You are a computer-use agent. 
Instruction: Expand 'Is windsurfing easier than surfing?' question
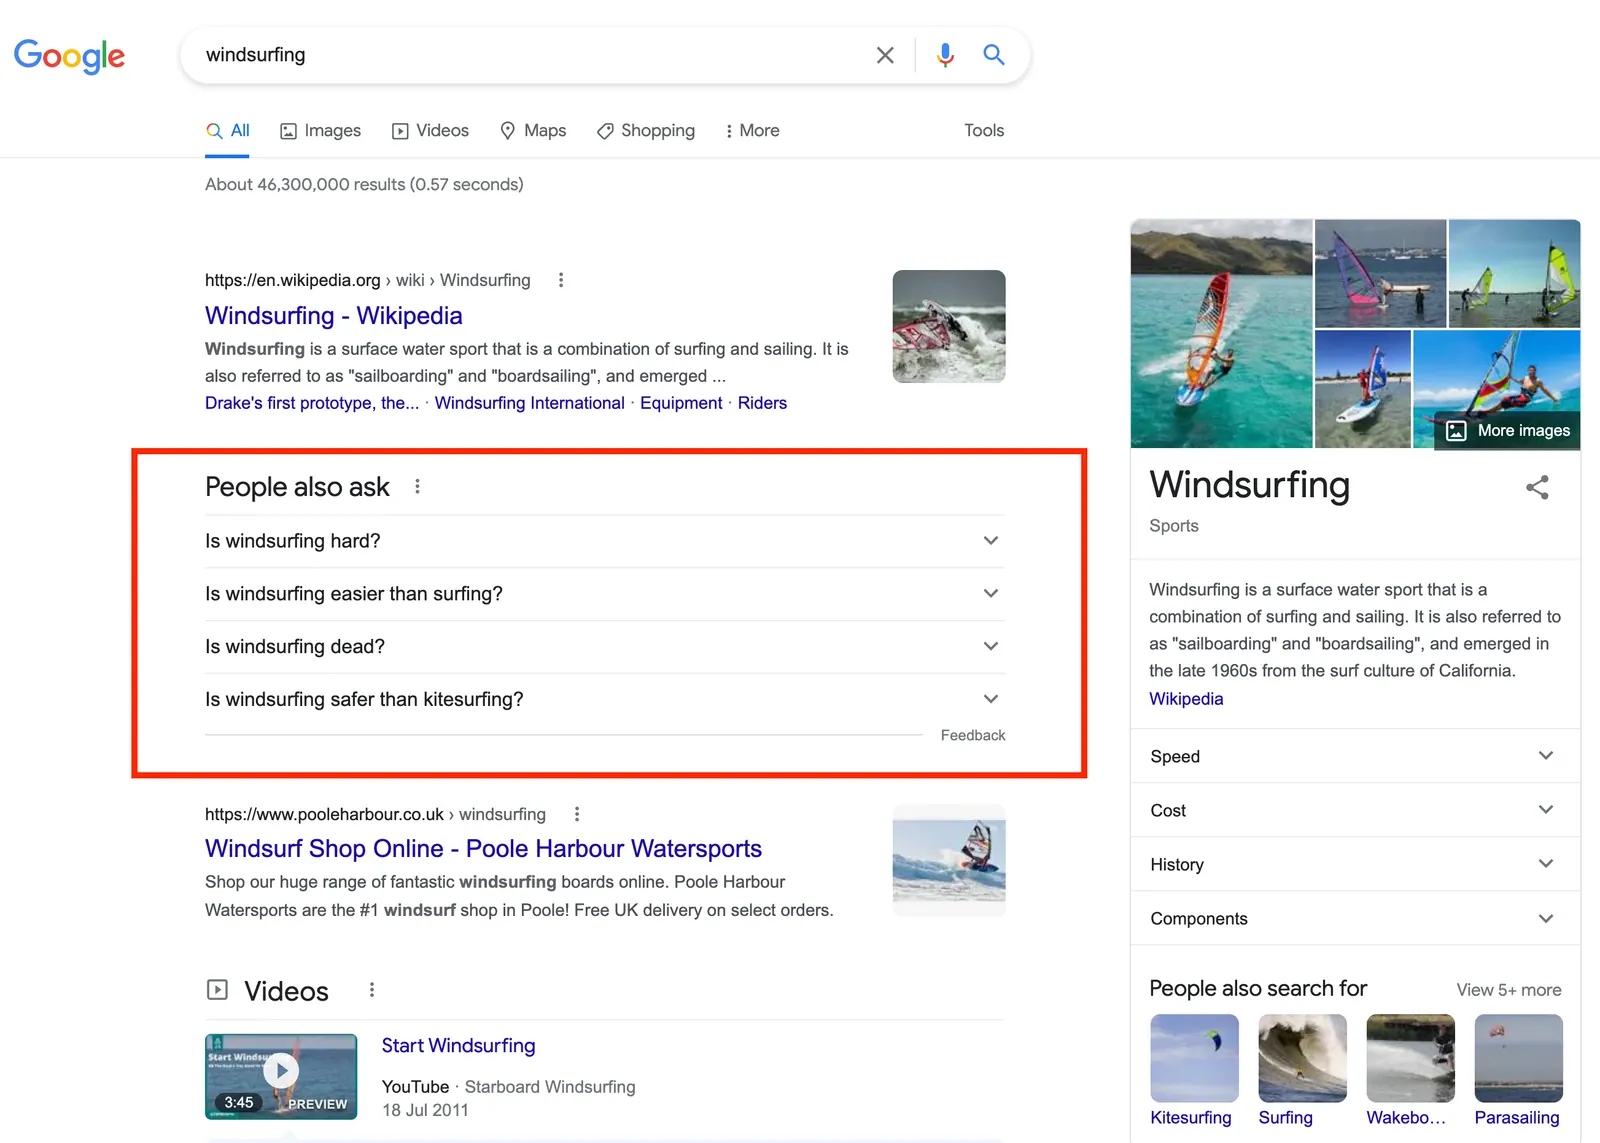tap(604, 594)
